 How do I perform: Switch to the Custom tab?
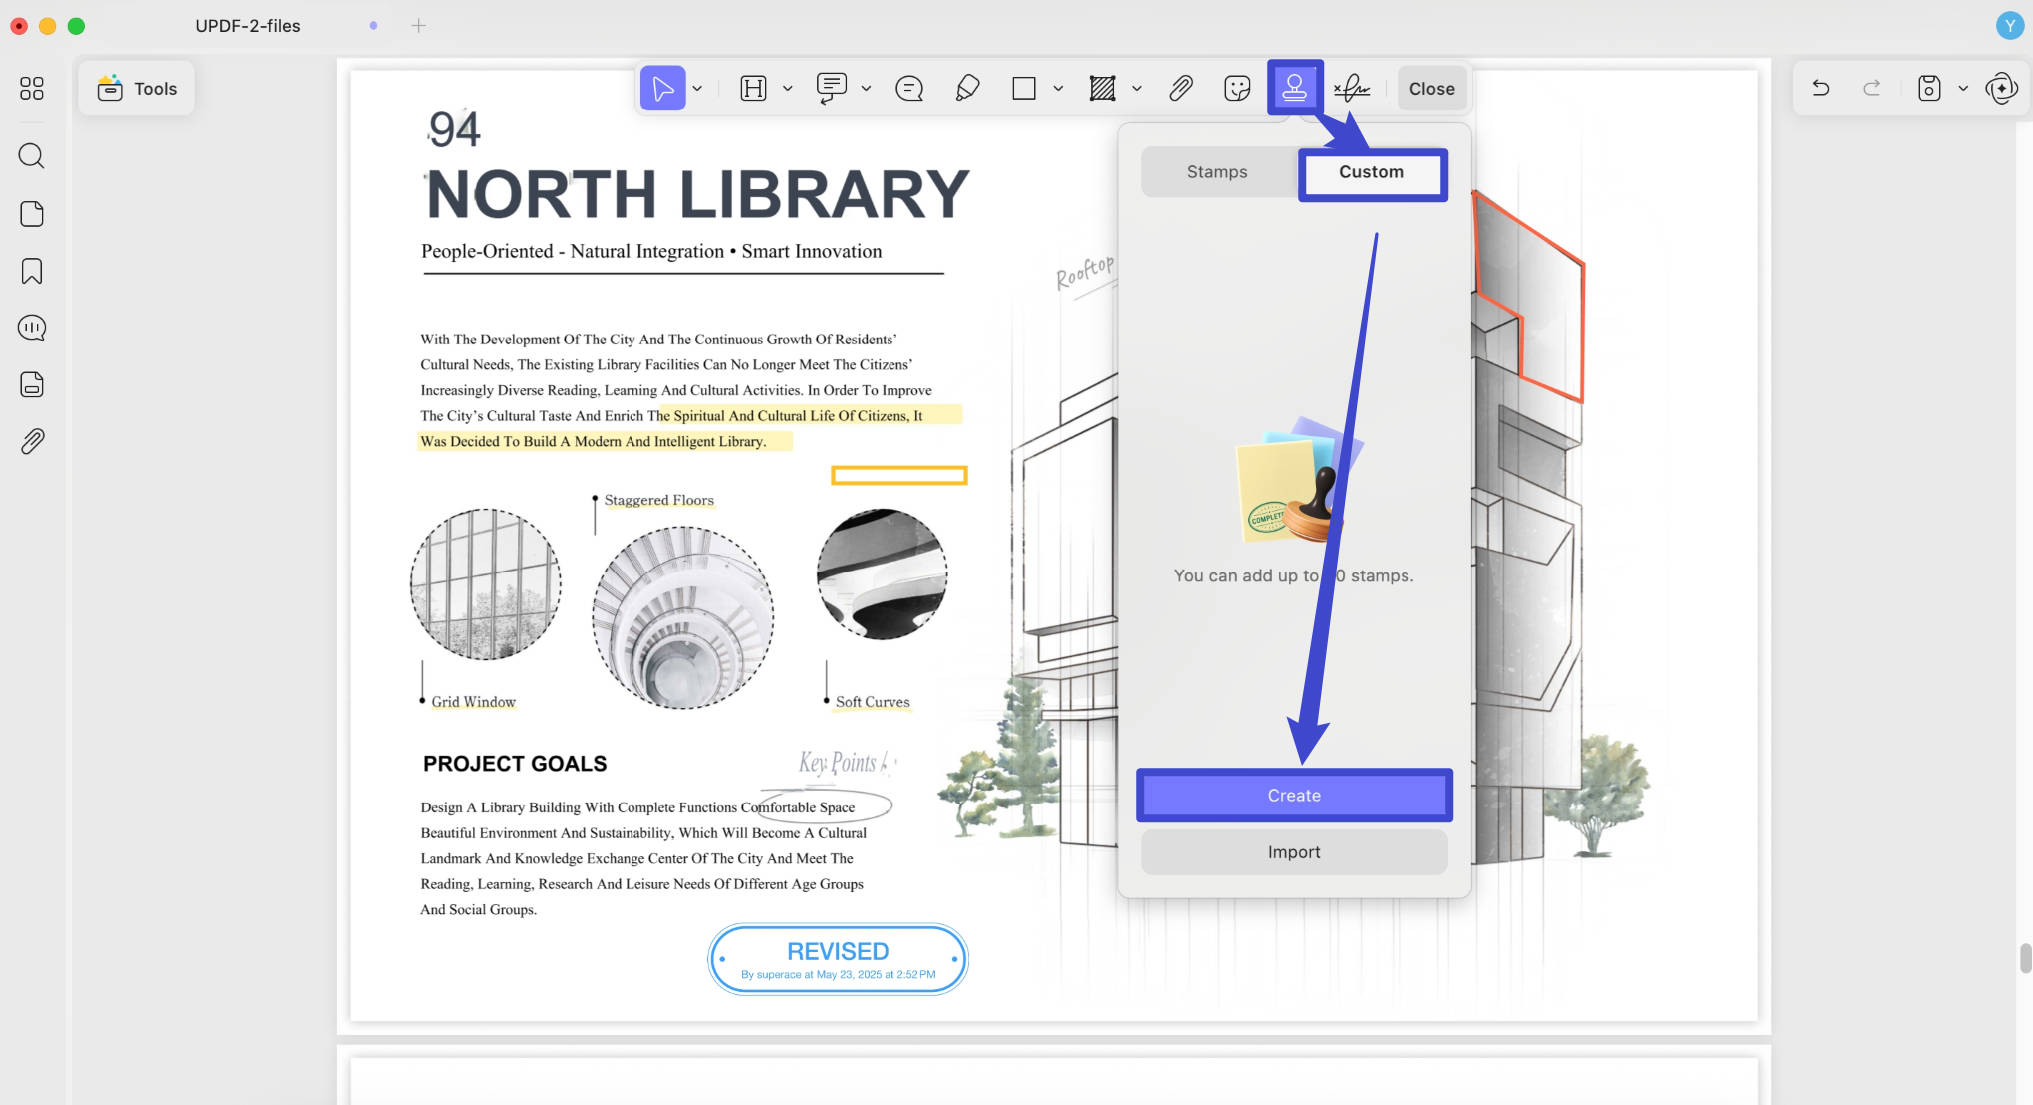[1371, 172]
